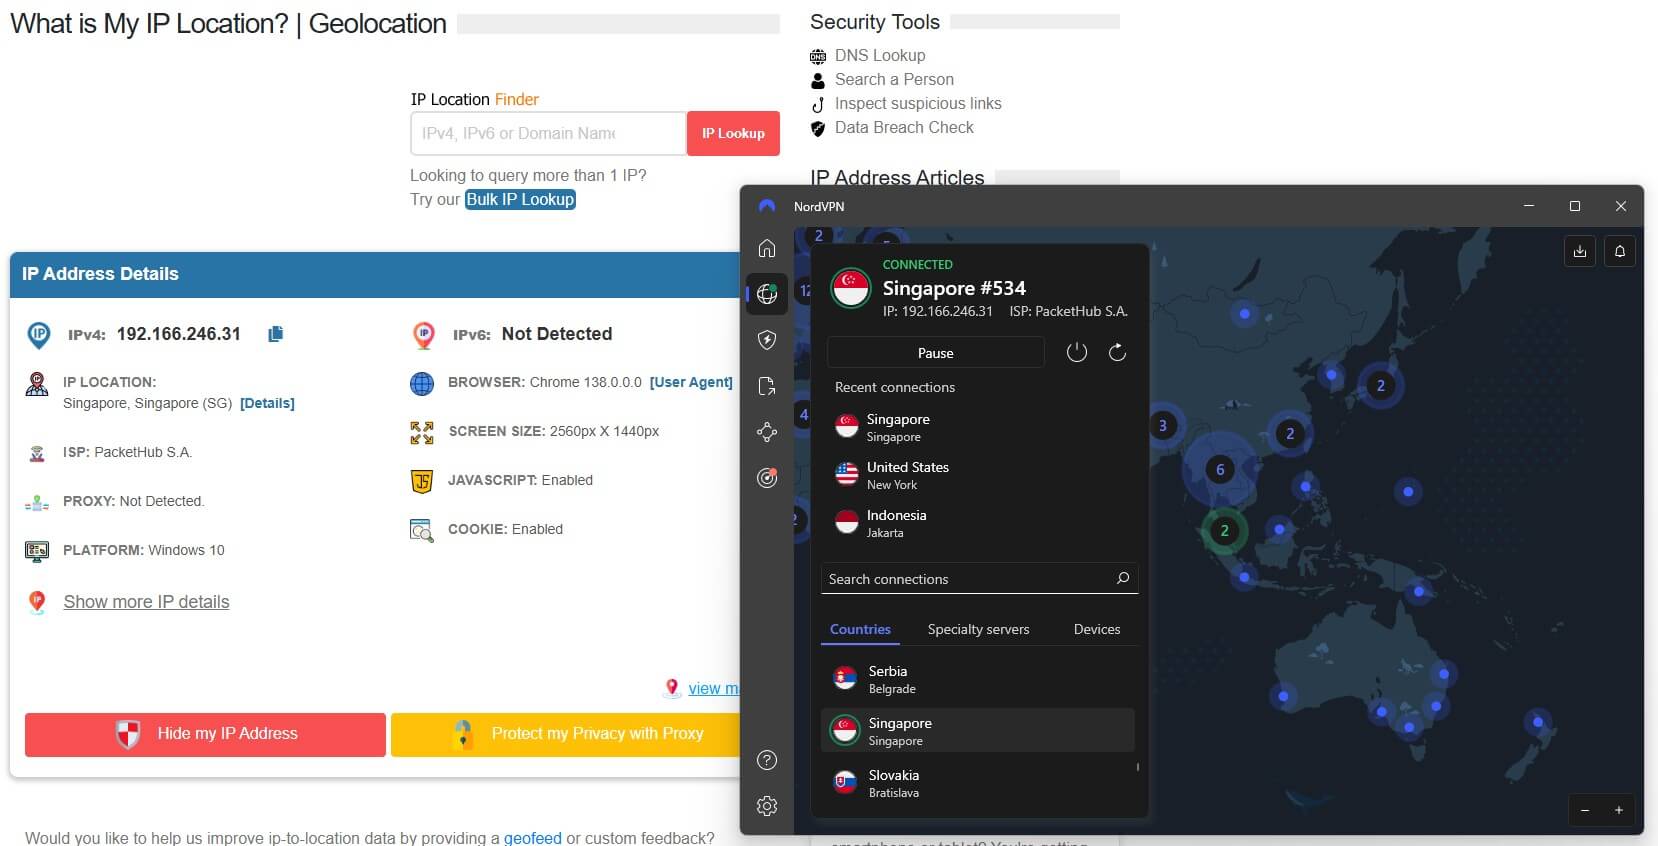
Task: Open Search a Person link
Action: coord(894,80)
